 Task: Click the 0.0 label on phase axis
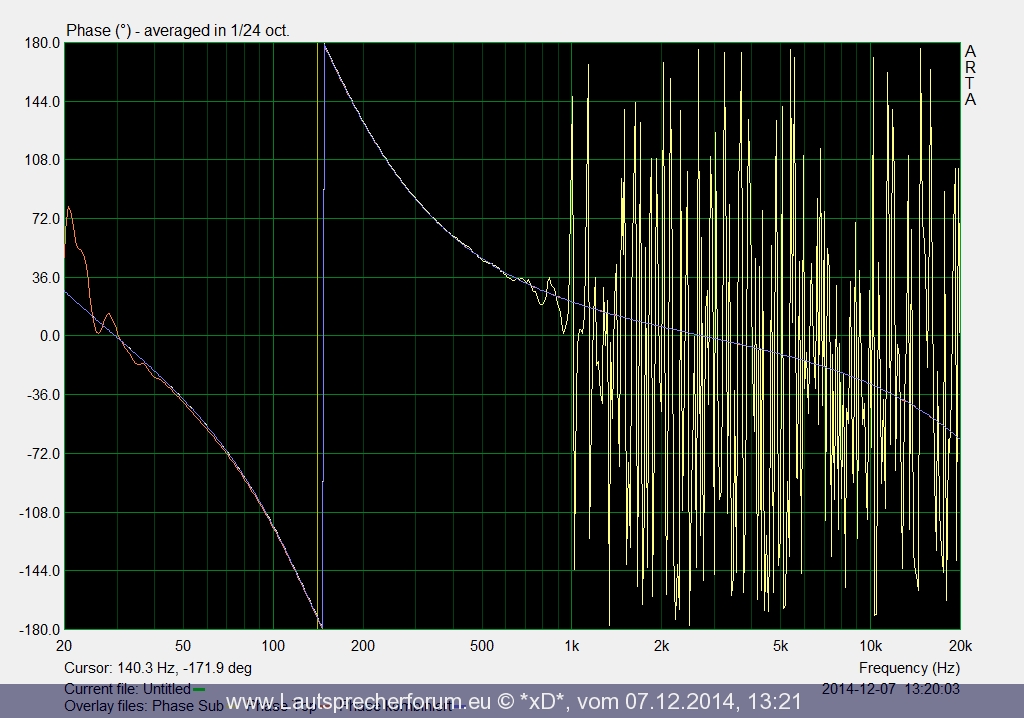49,337
